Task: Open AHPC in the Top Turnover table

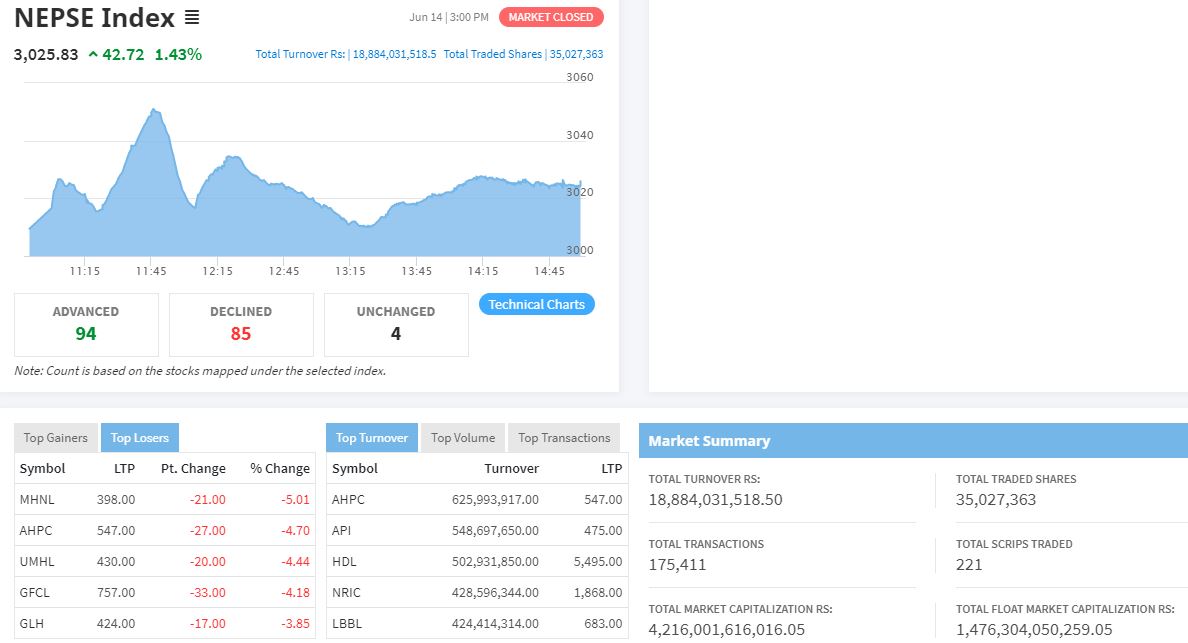Action: 348,500
